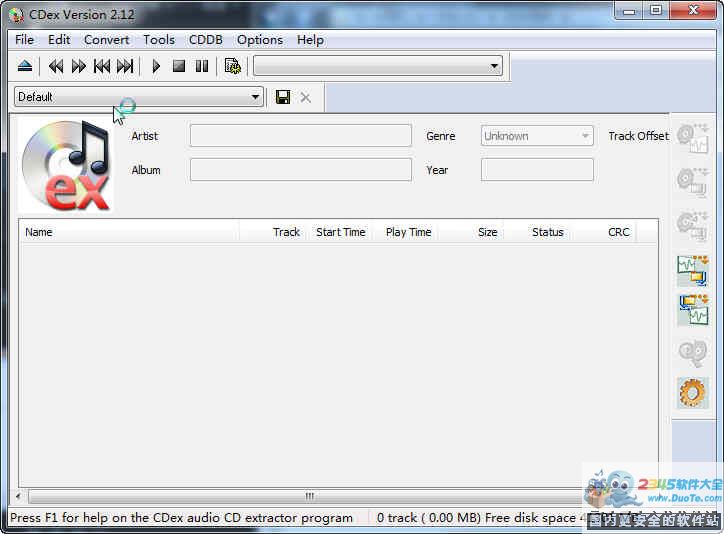Delete profile with the X icon
724x534 pixels.
(x=305, y=97)
